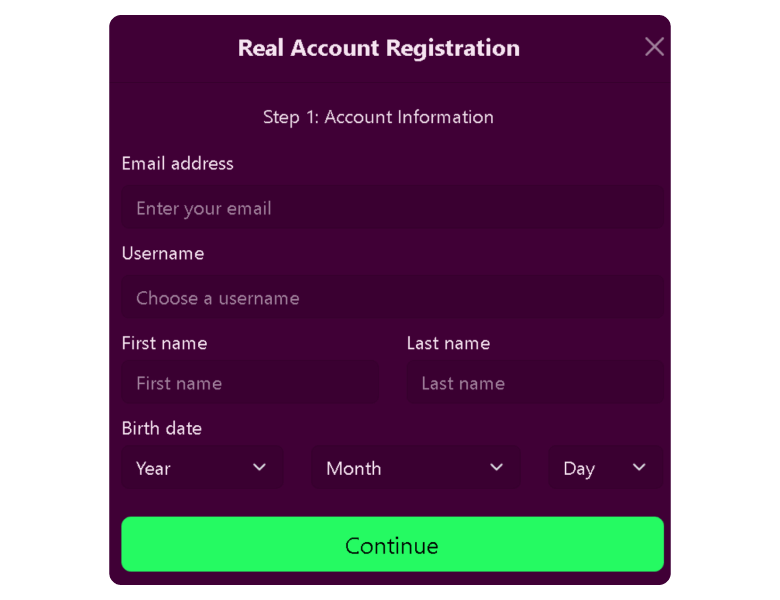
Task: Close the Real Account Registration dialog
Action: point(654,47)
